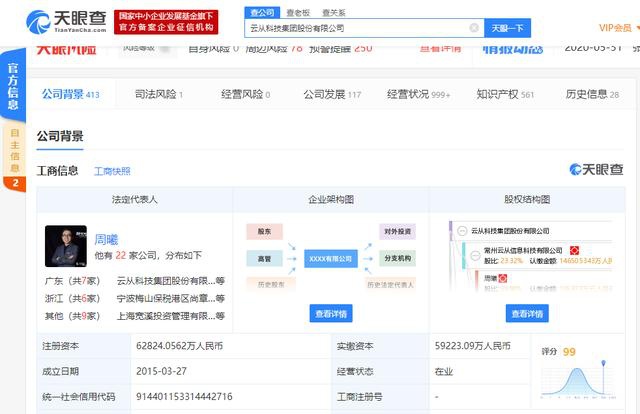The width and height of the screenshot is (640, 414).
Task: Click the company name search input field
Action: [x=355, y=28]
